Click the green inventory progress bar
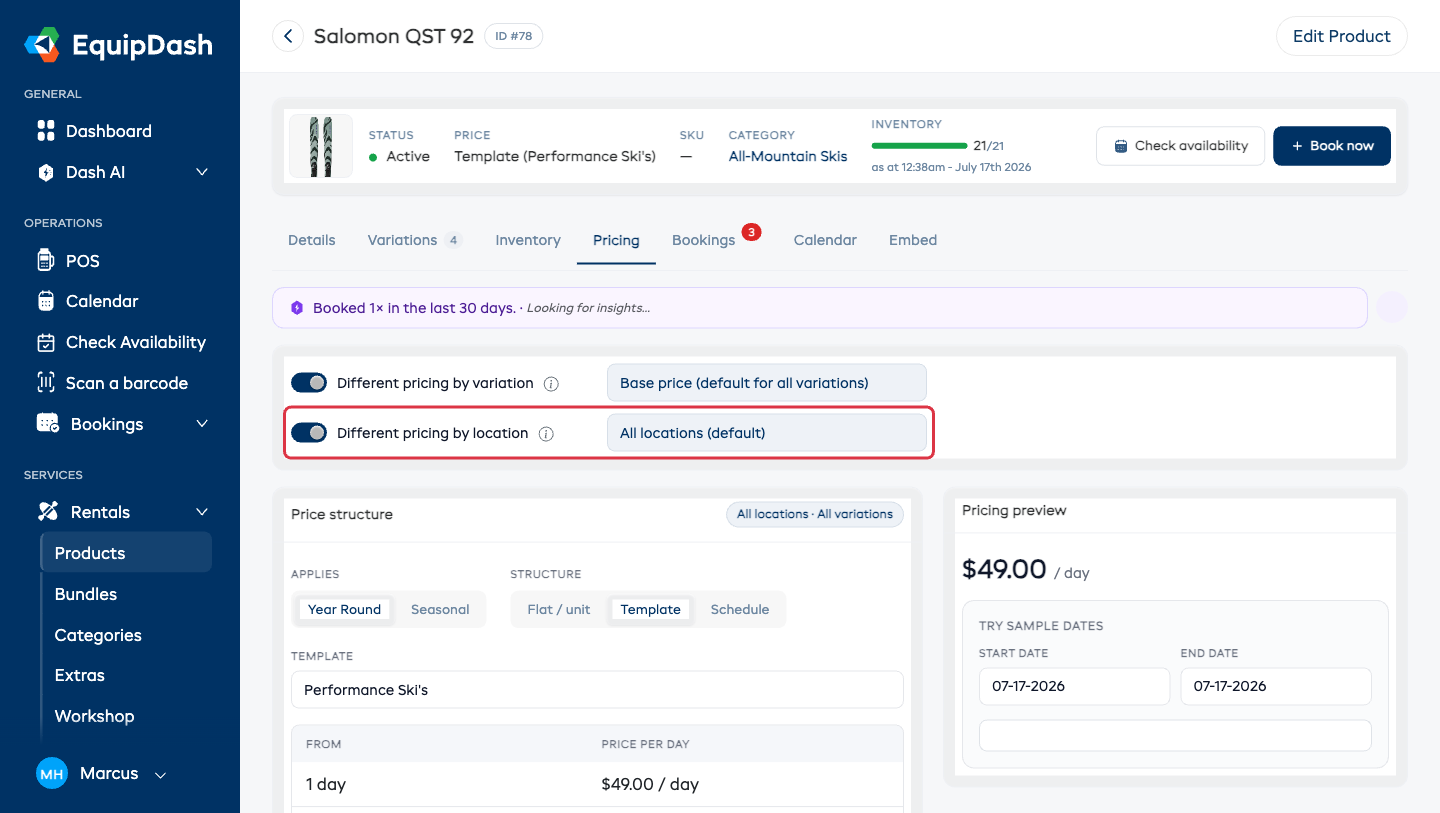 919,146
